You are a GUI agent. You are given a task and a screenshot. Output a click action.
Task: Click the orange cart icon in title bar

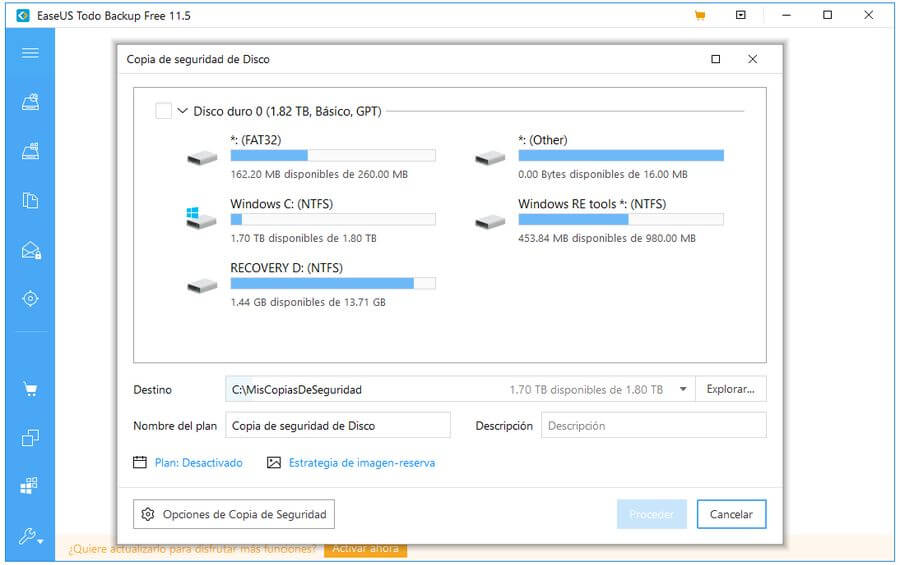700,16
